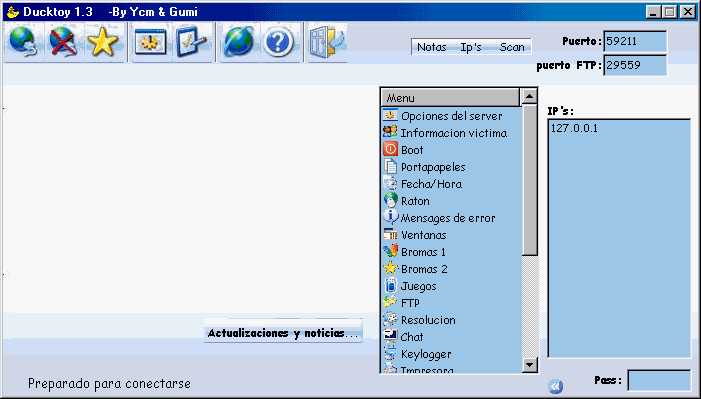This screenshot has height=399, width=701.
Task: Click the checklist with pen toolbar icon
Action: pos(192,42)
